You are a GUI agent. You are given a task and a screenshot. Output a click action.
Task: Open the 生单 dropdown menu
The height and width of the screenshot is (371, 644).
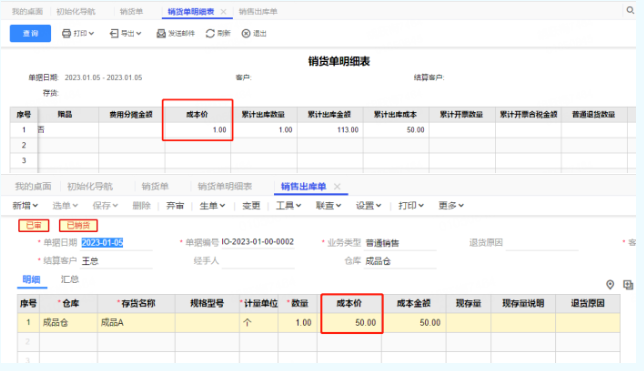212,205
